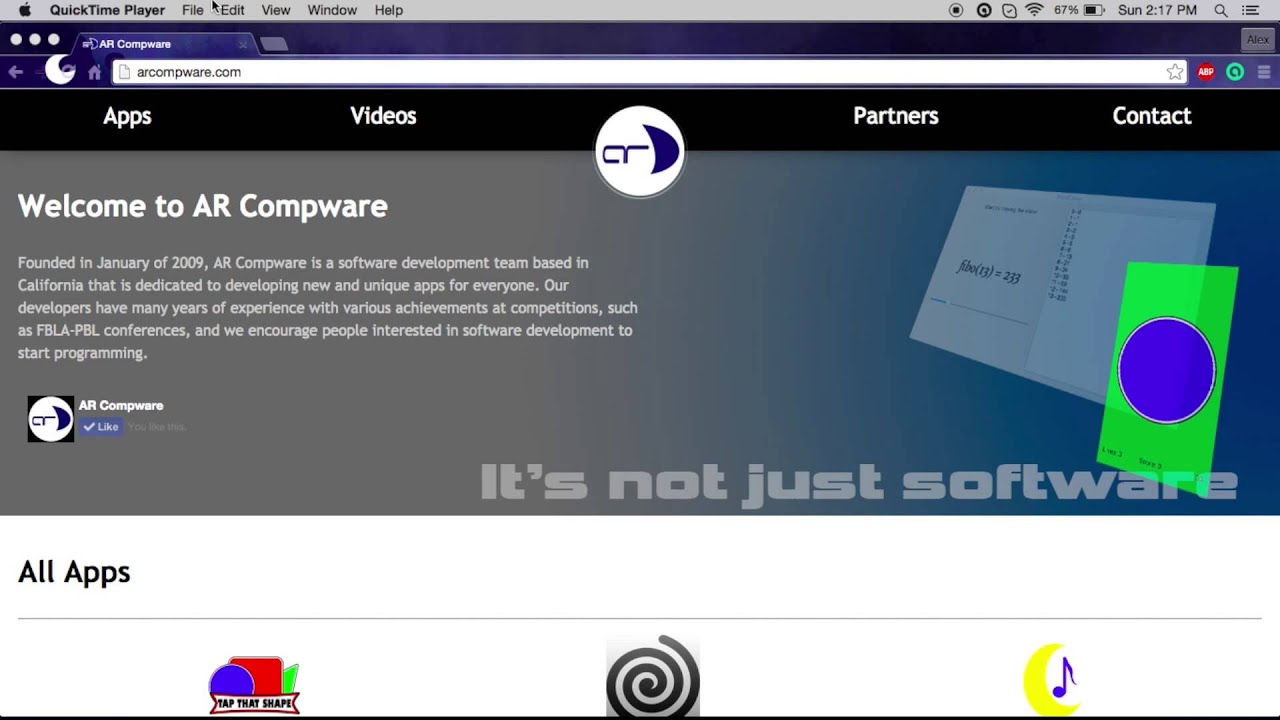Open a new browser tab
Viewport: 1280px width, 720px height.
[274, 44]
